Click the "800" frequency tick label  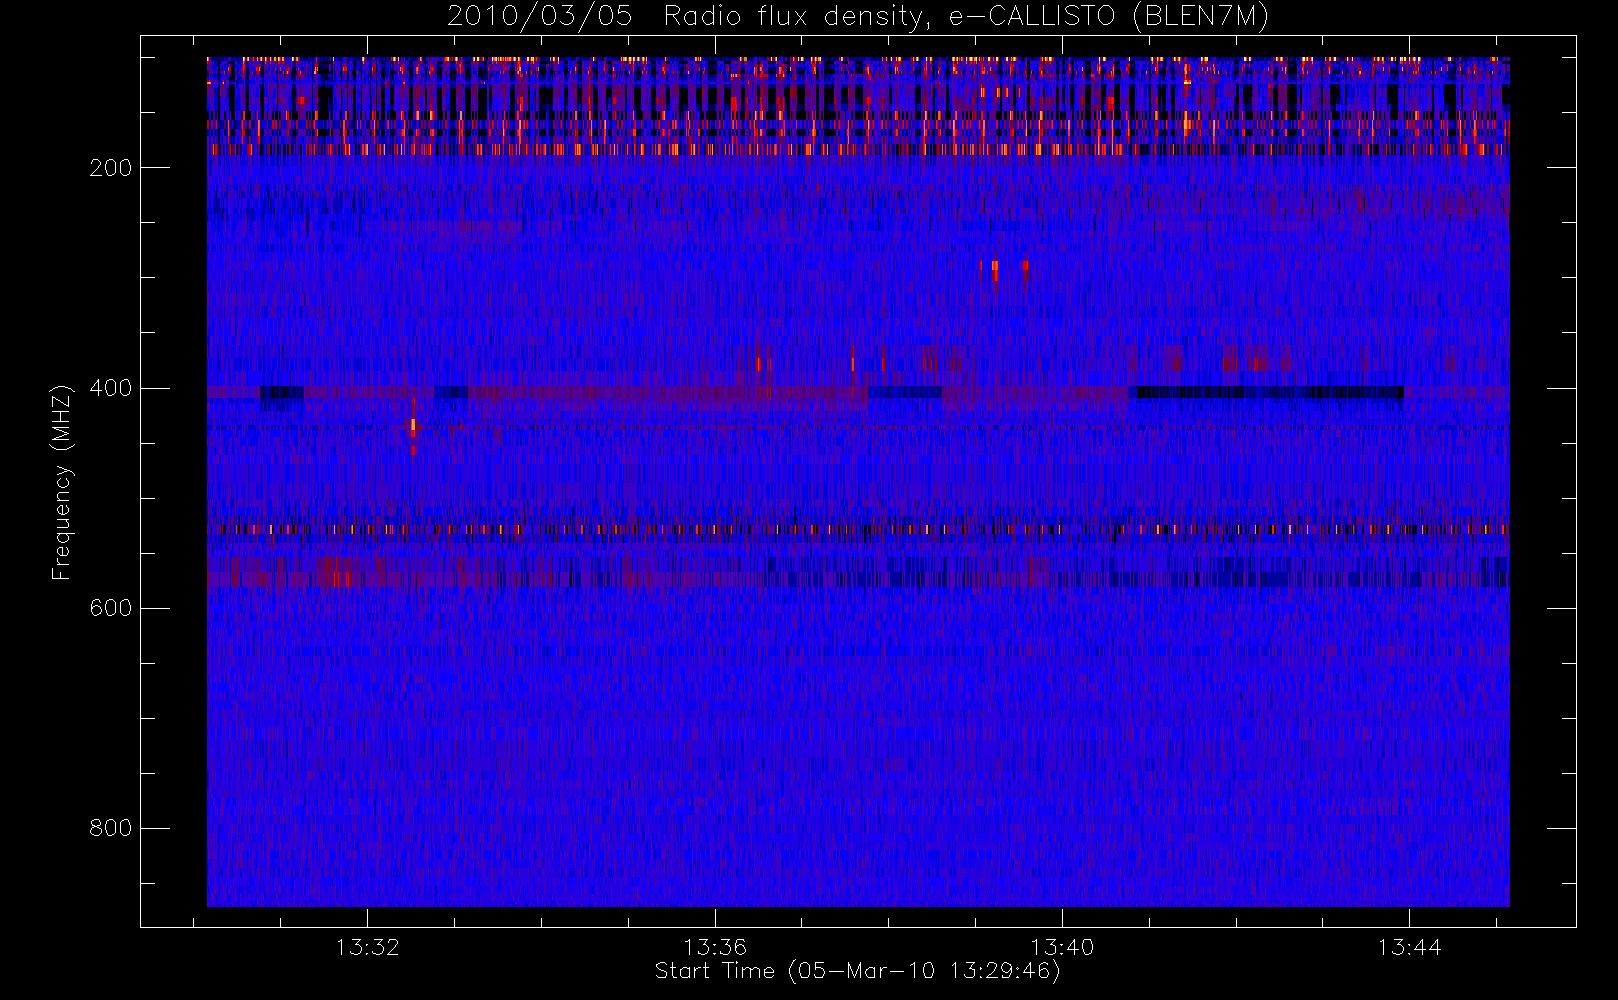[111, 828]
